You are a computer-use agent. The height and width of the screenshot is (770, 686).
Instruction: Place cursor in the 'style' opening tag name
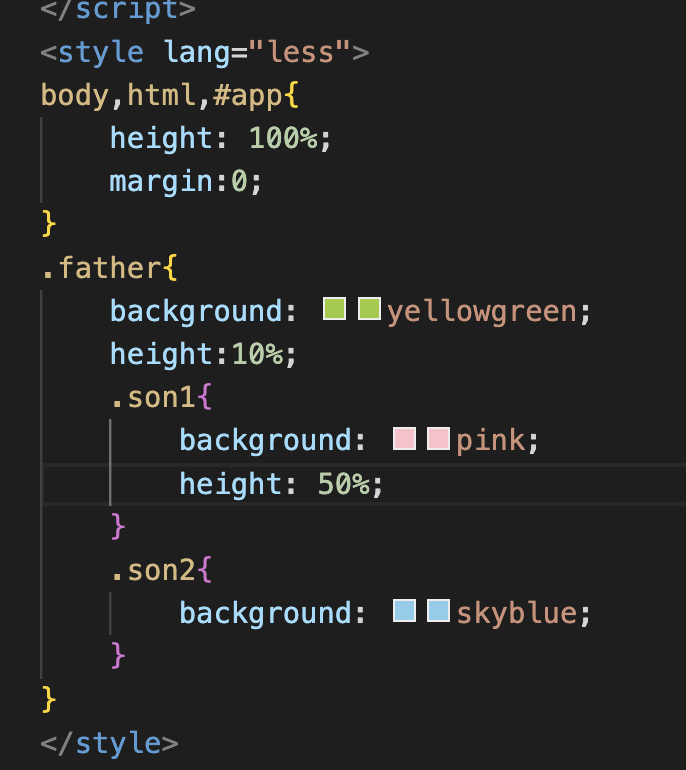pos(101,52)
